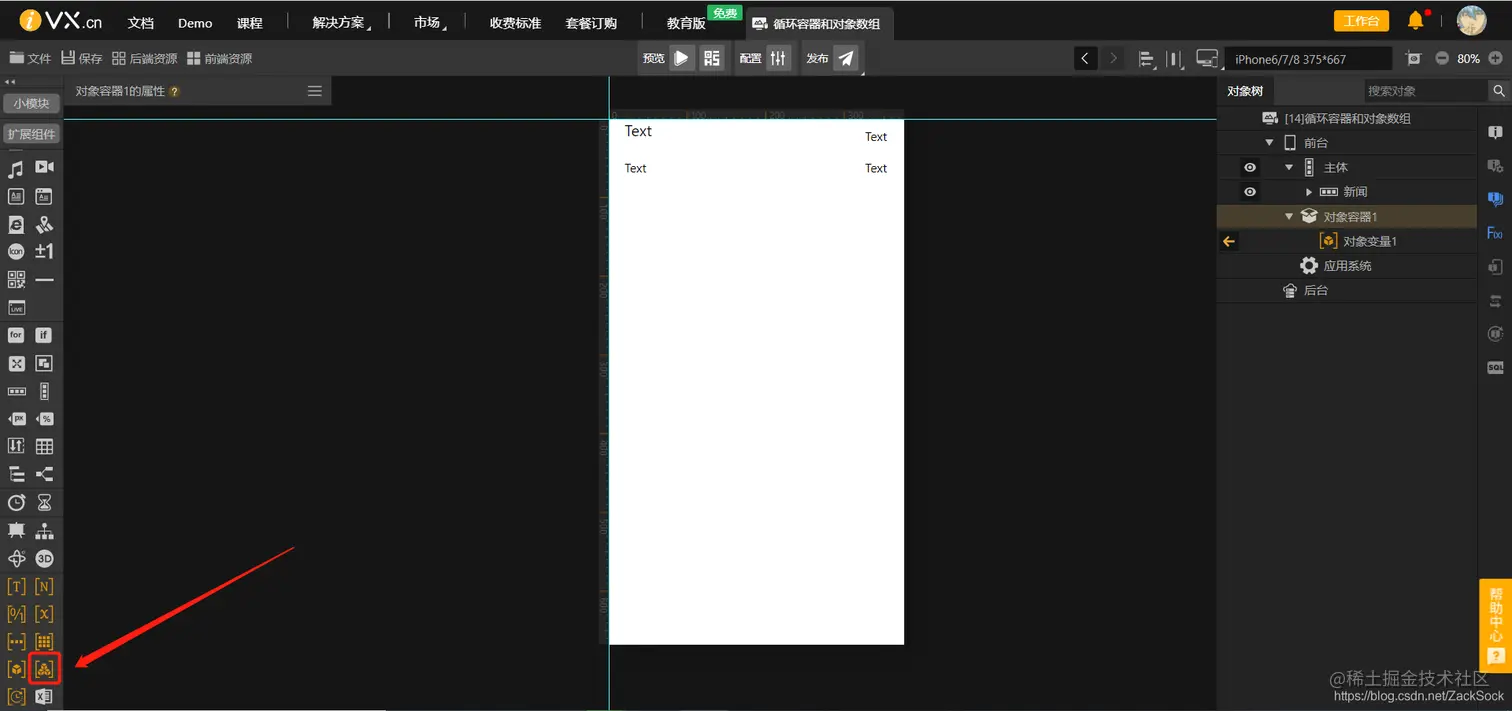Click the search objects magnifier icon
Screen dimensions: 1512x711
[x=1499, y=91]
